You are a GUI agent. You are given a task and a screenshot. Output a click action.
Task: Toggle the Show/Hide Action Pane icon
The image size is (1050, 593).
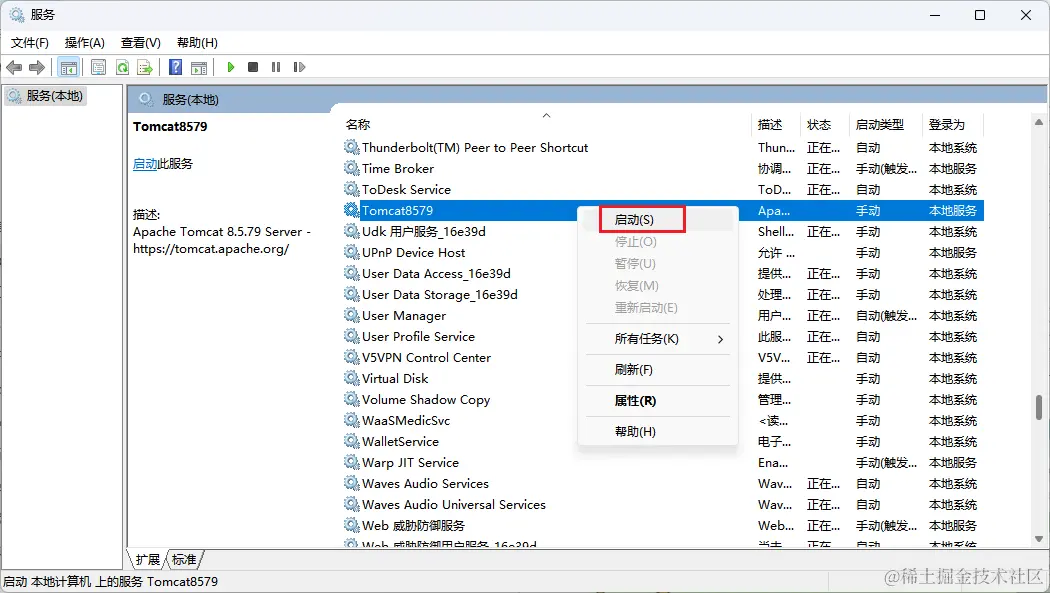[199, 67]
